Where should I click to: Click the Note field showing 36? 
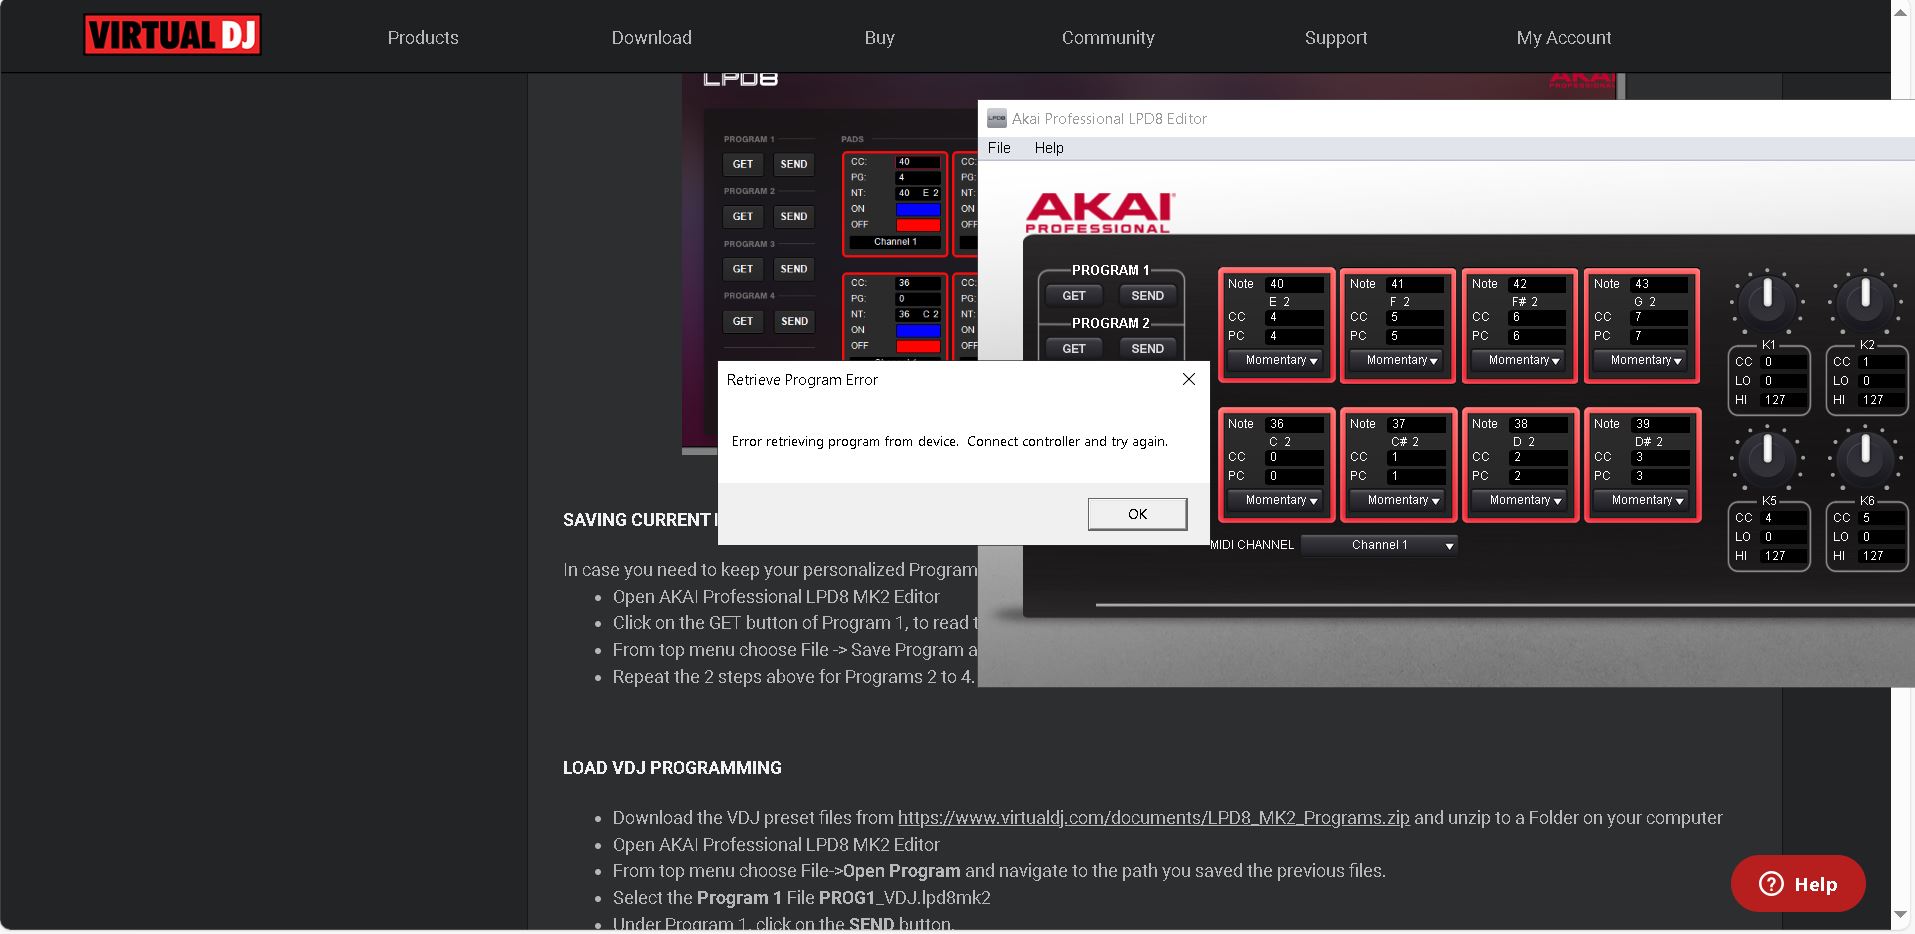1294,424
